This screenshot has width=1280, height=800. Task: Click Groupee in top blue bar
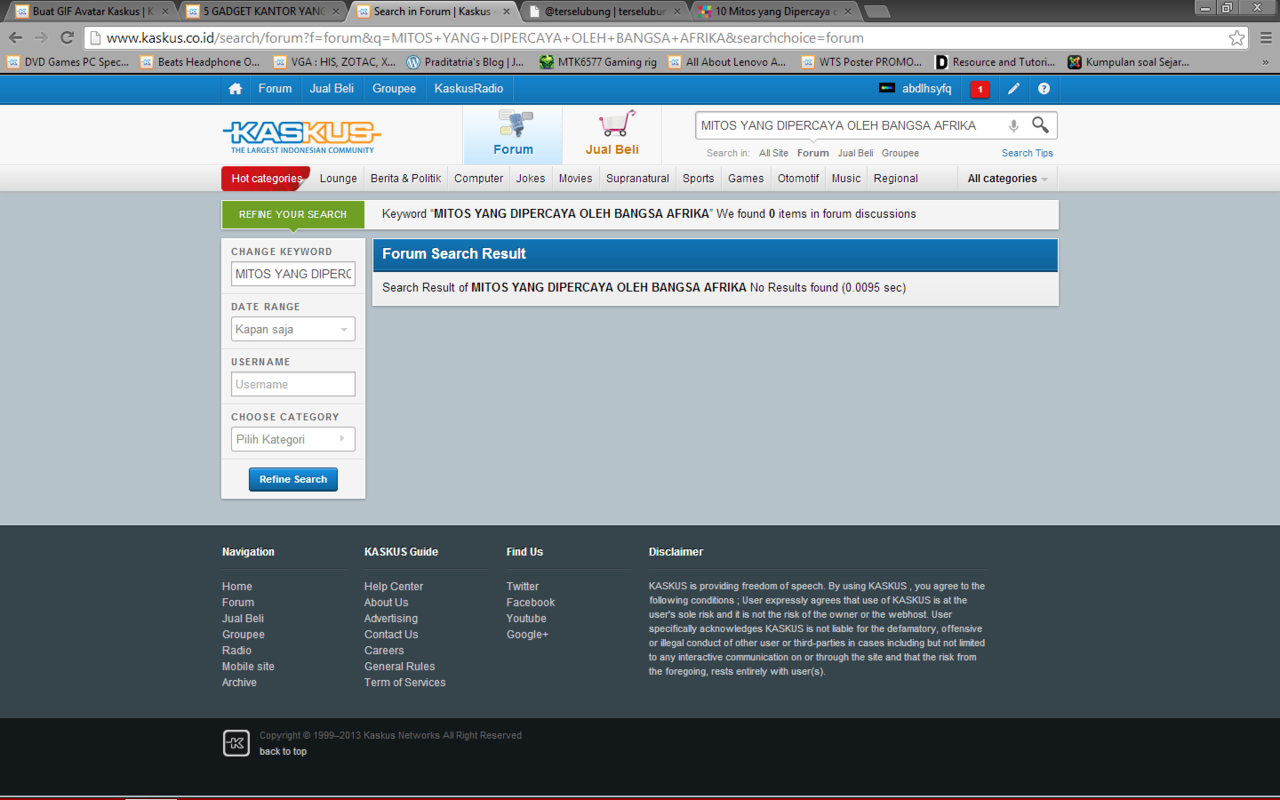[x=394, y=89]
